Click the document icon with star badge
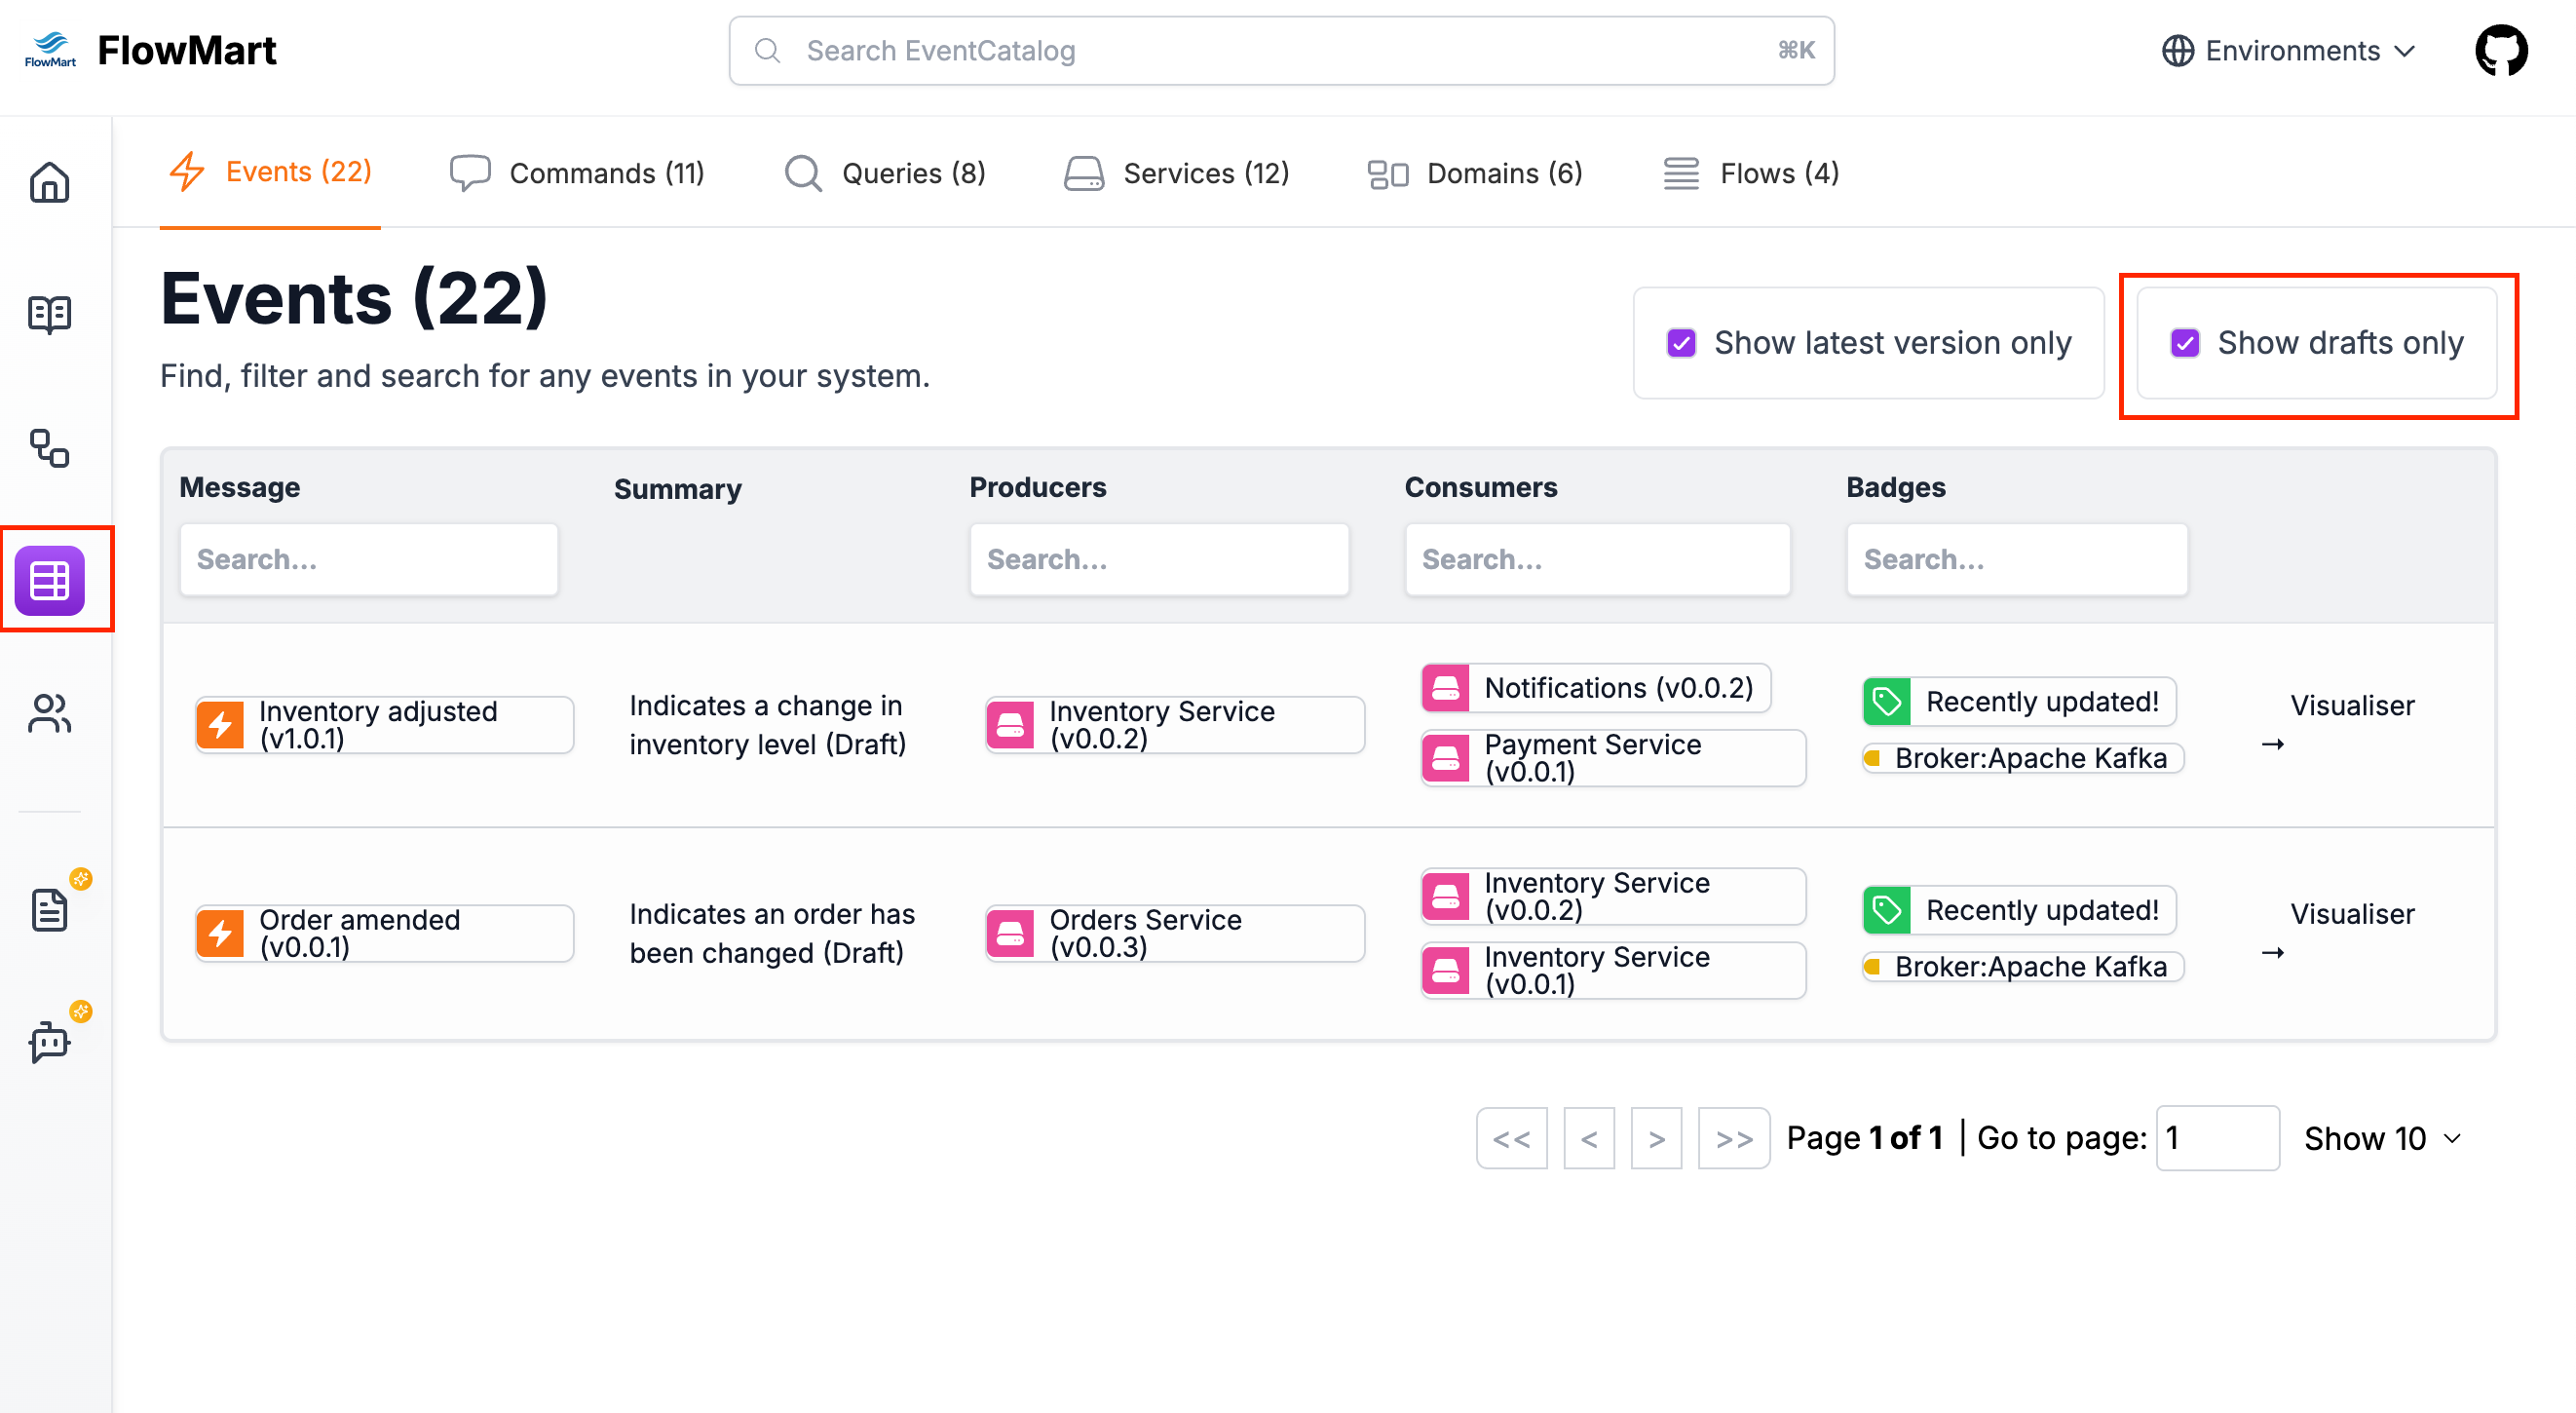 [x=49, y=909]
